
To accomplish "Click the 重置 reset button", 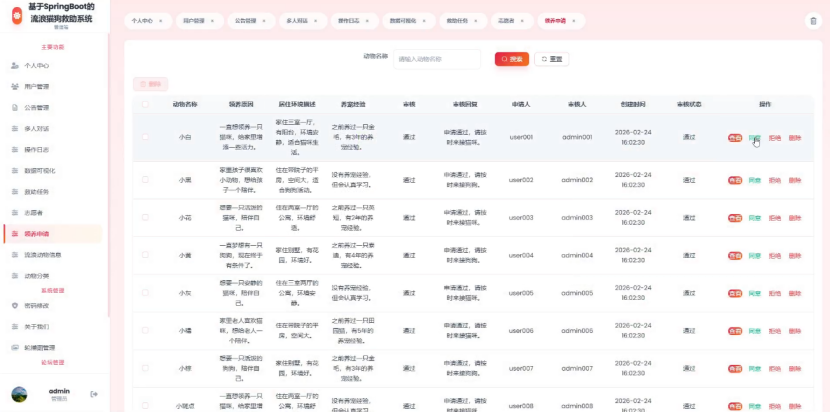I will click(x=552, y=59).
